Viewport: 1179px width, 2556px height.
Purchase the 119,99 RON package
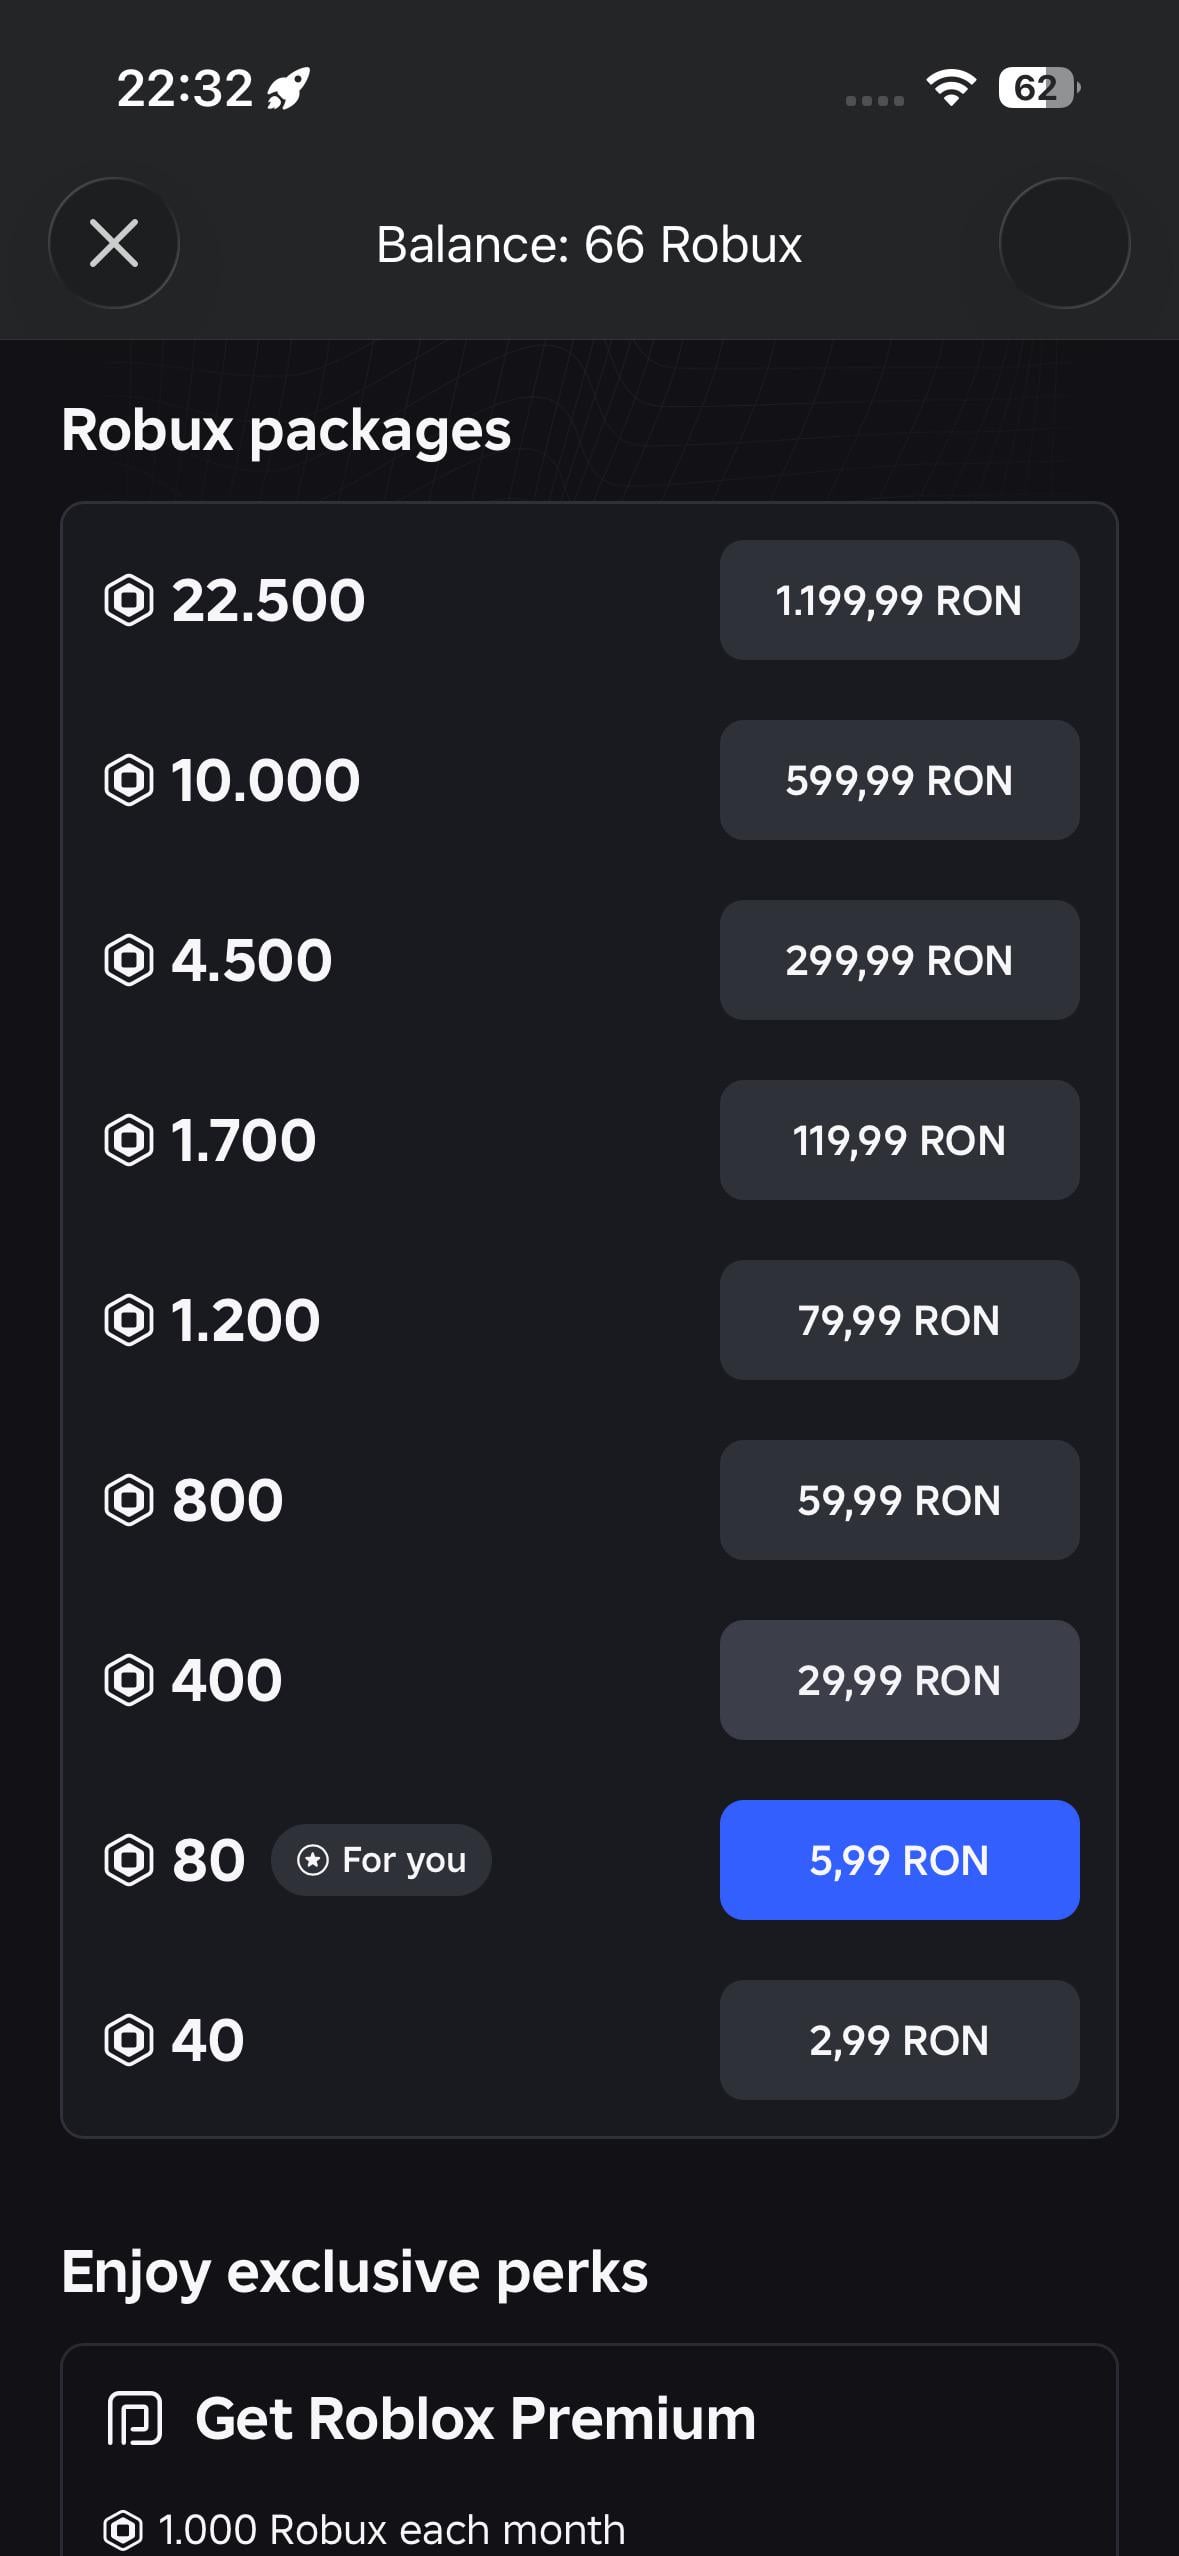[899, 1140]
